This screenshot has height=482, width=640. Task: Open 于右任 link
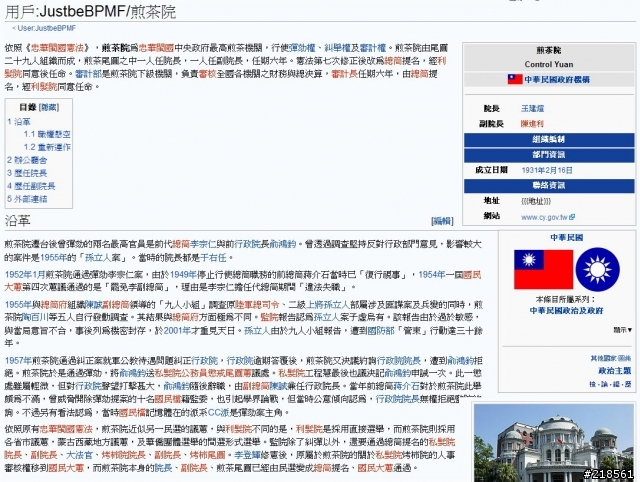pos(213,258)
